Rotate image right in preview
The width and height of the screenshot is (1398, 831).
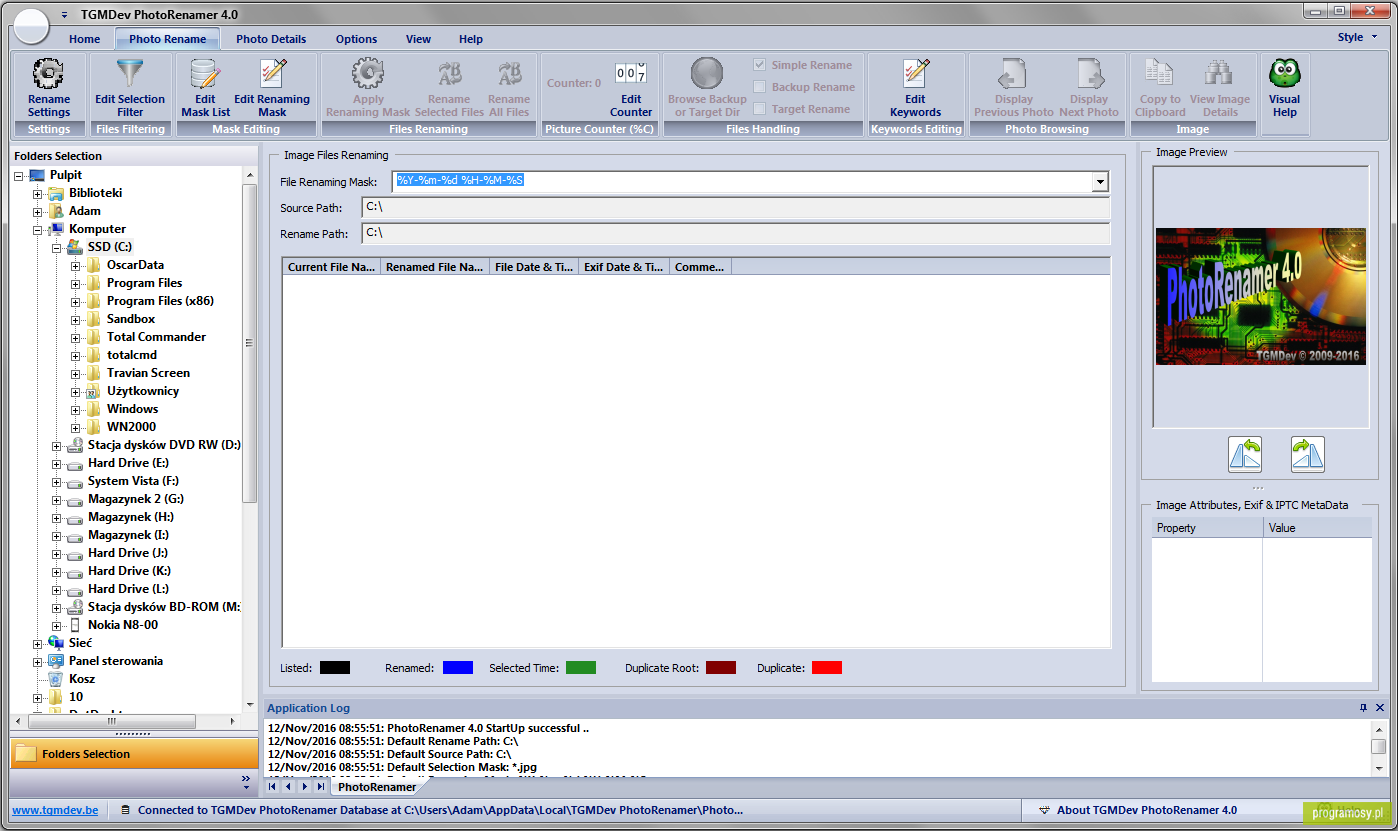click(x=1307, y=454)
